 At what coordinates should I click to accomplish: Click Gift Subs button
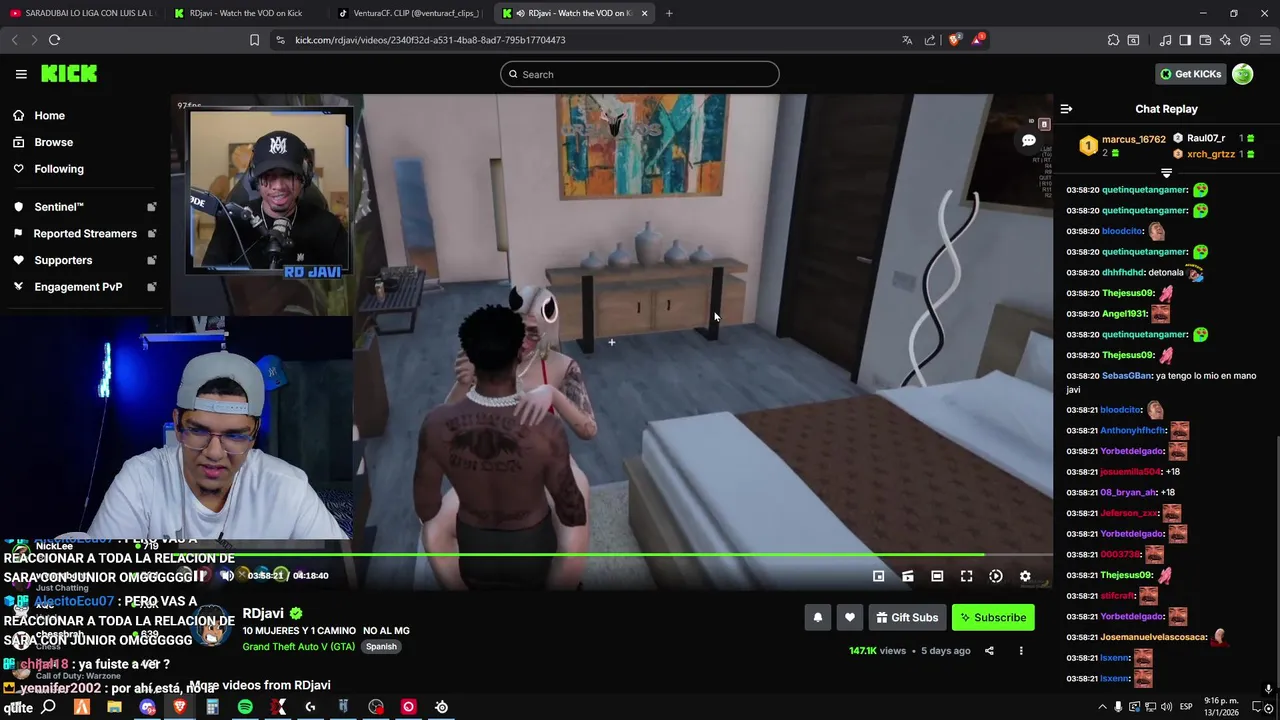click(x=907, y=618)
